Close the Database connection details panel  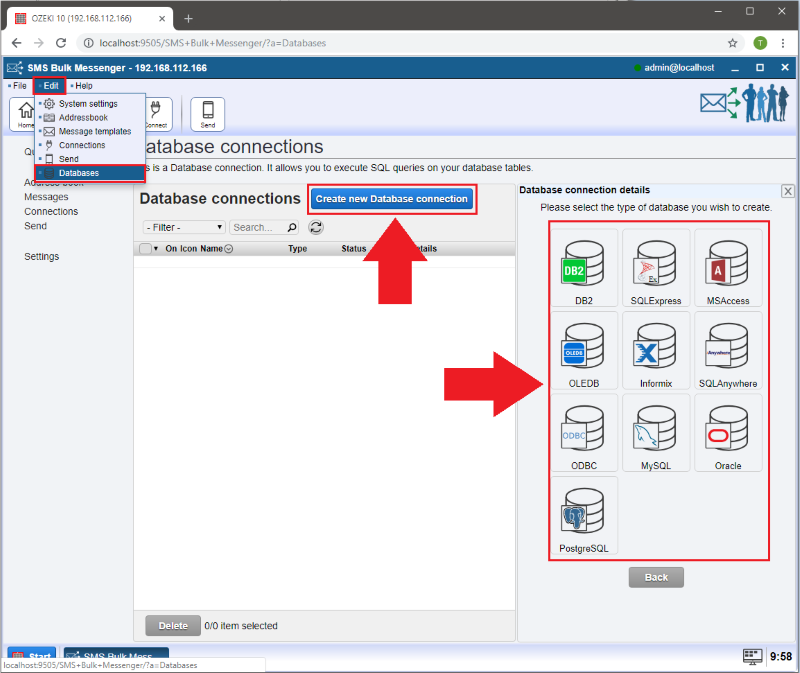coord(787,191)
